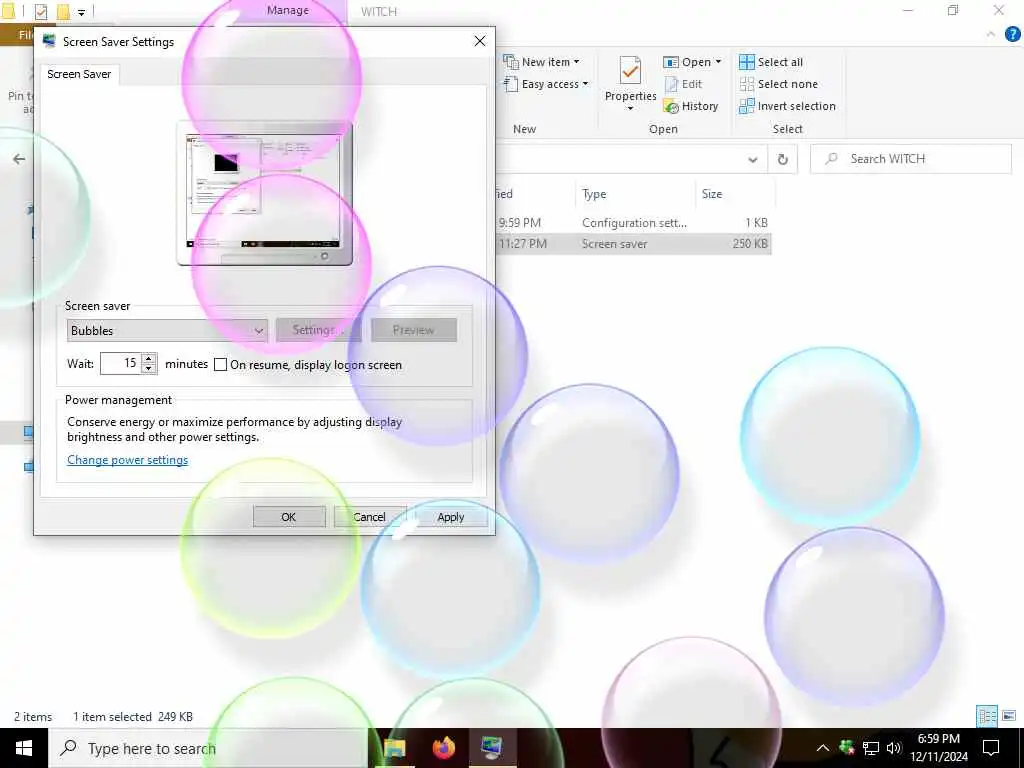Open File Explorer from the taskbar
Screen dimensions: 1024x768
(x=394, y=748)
